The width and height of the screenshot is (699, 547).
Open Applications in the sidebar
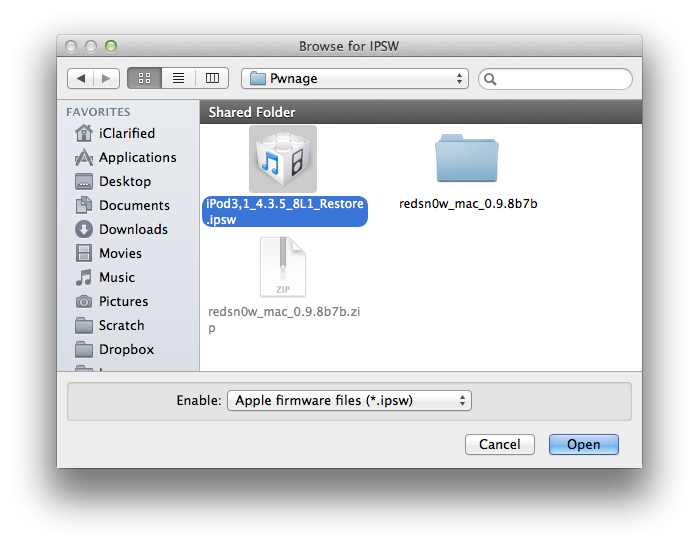pos(126,157)
